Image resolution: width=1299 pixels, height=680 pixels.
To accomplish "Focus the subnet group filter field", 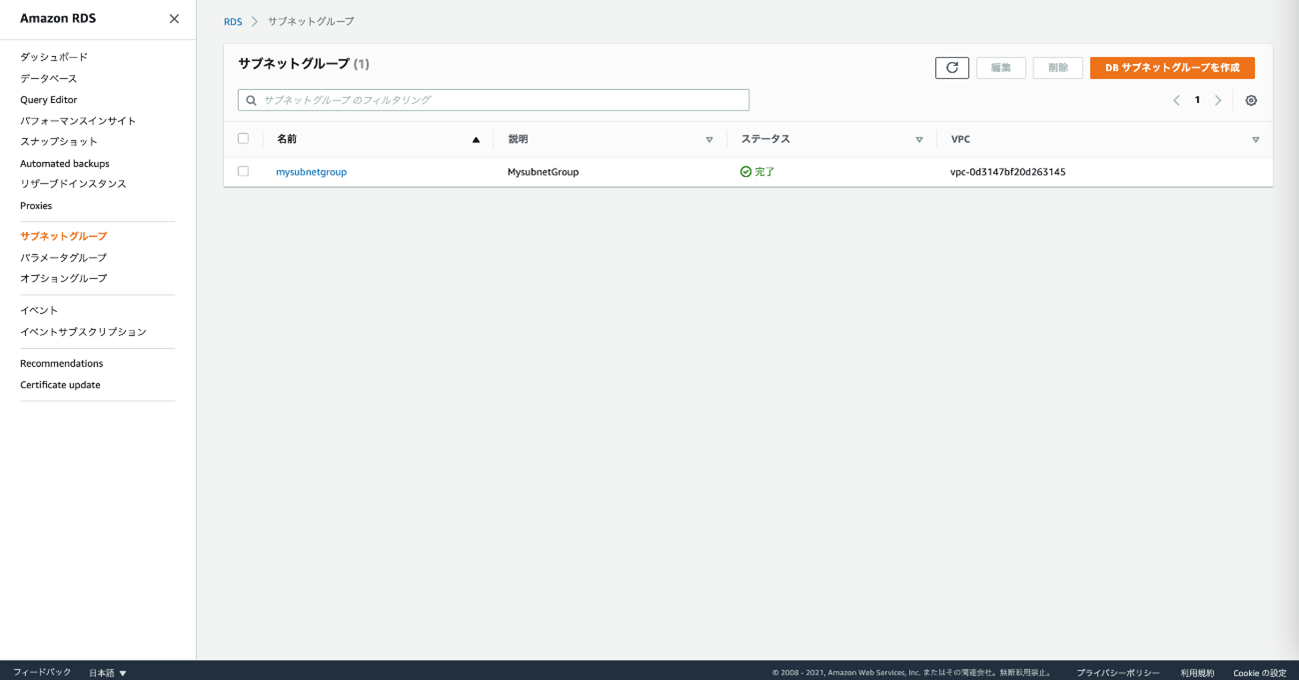I will point(500,100).
